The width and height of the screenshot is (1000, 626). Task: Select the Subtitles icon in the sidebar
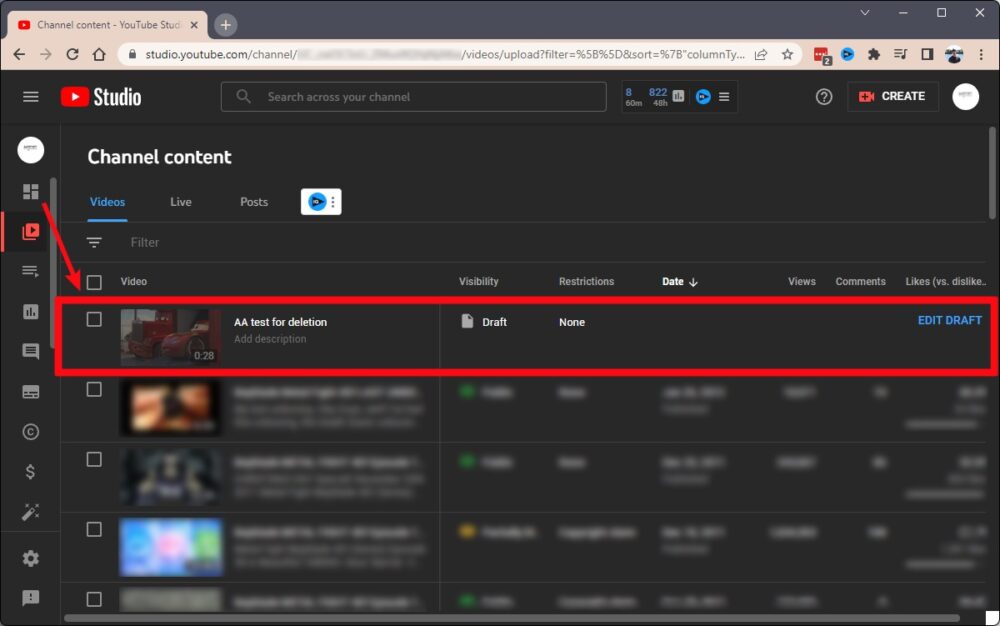tap(30, 391)
